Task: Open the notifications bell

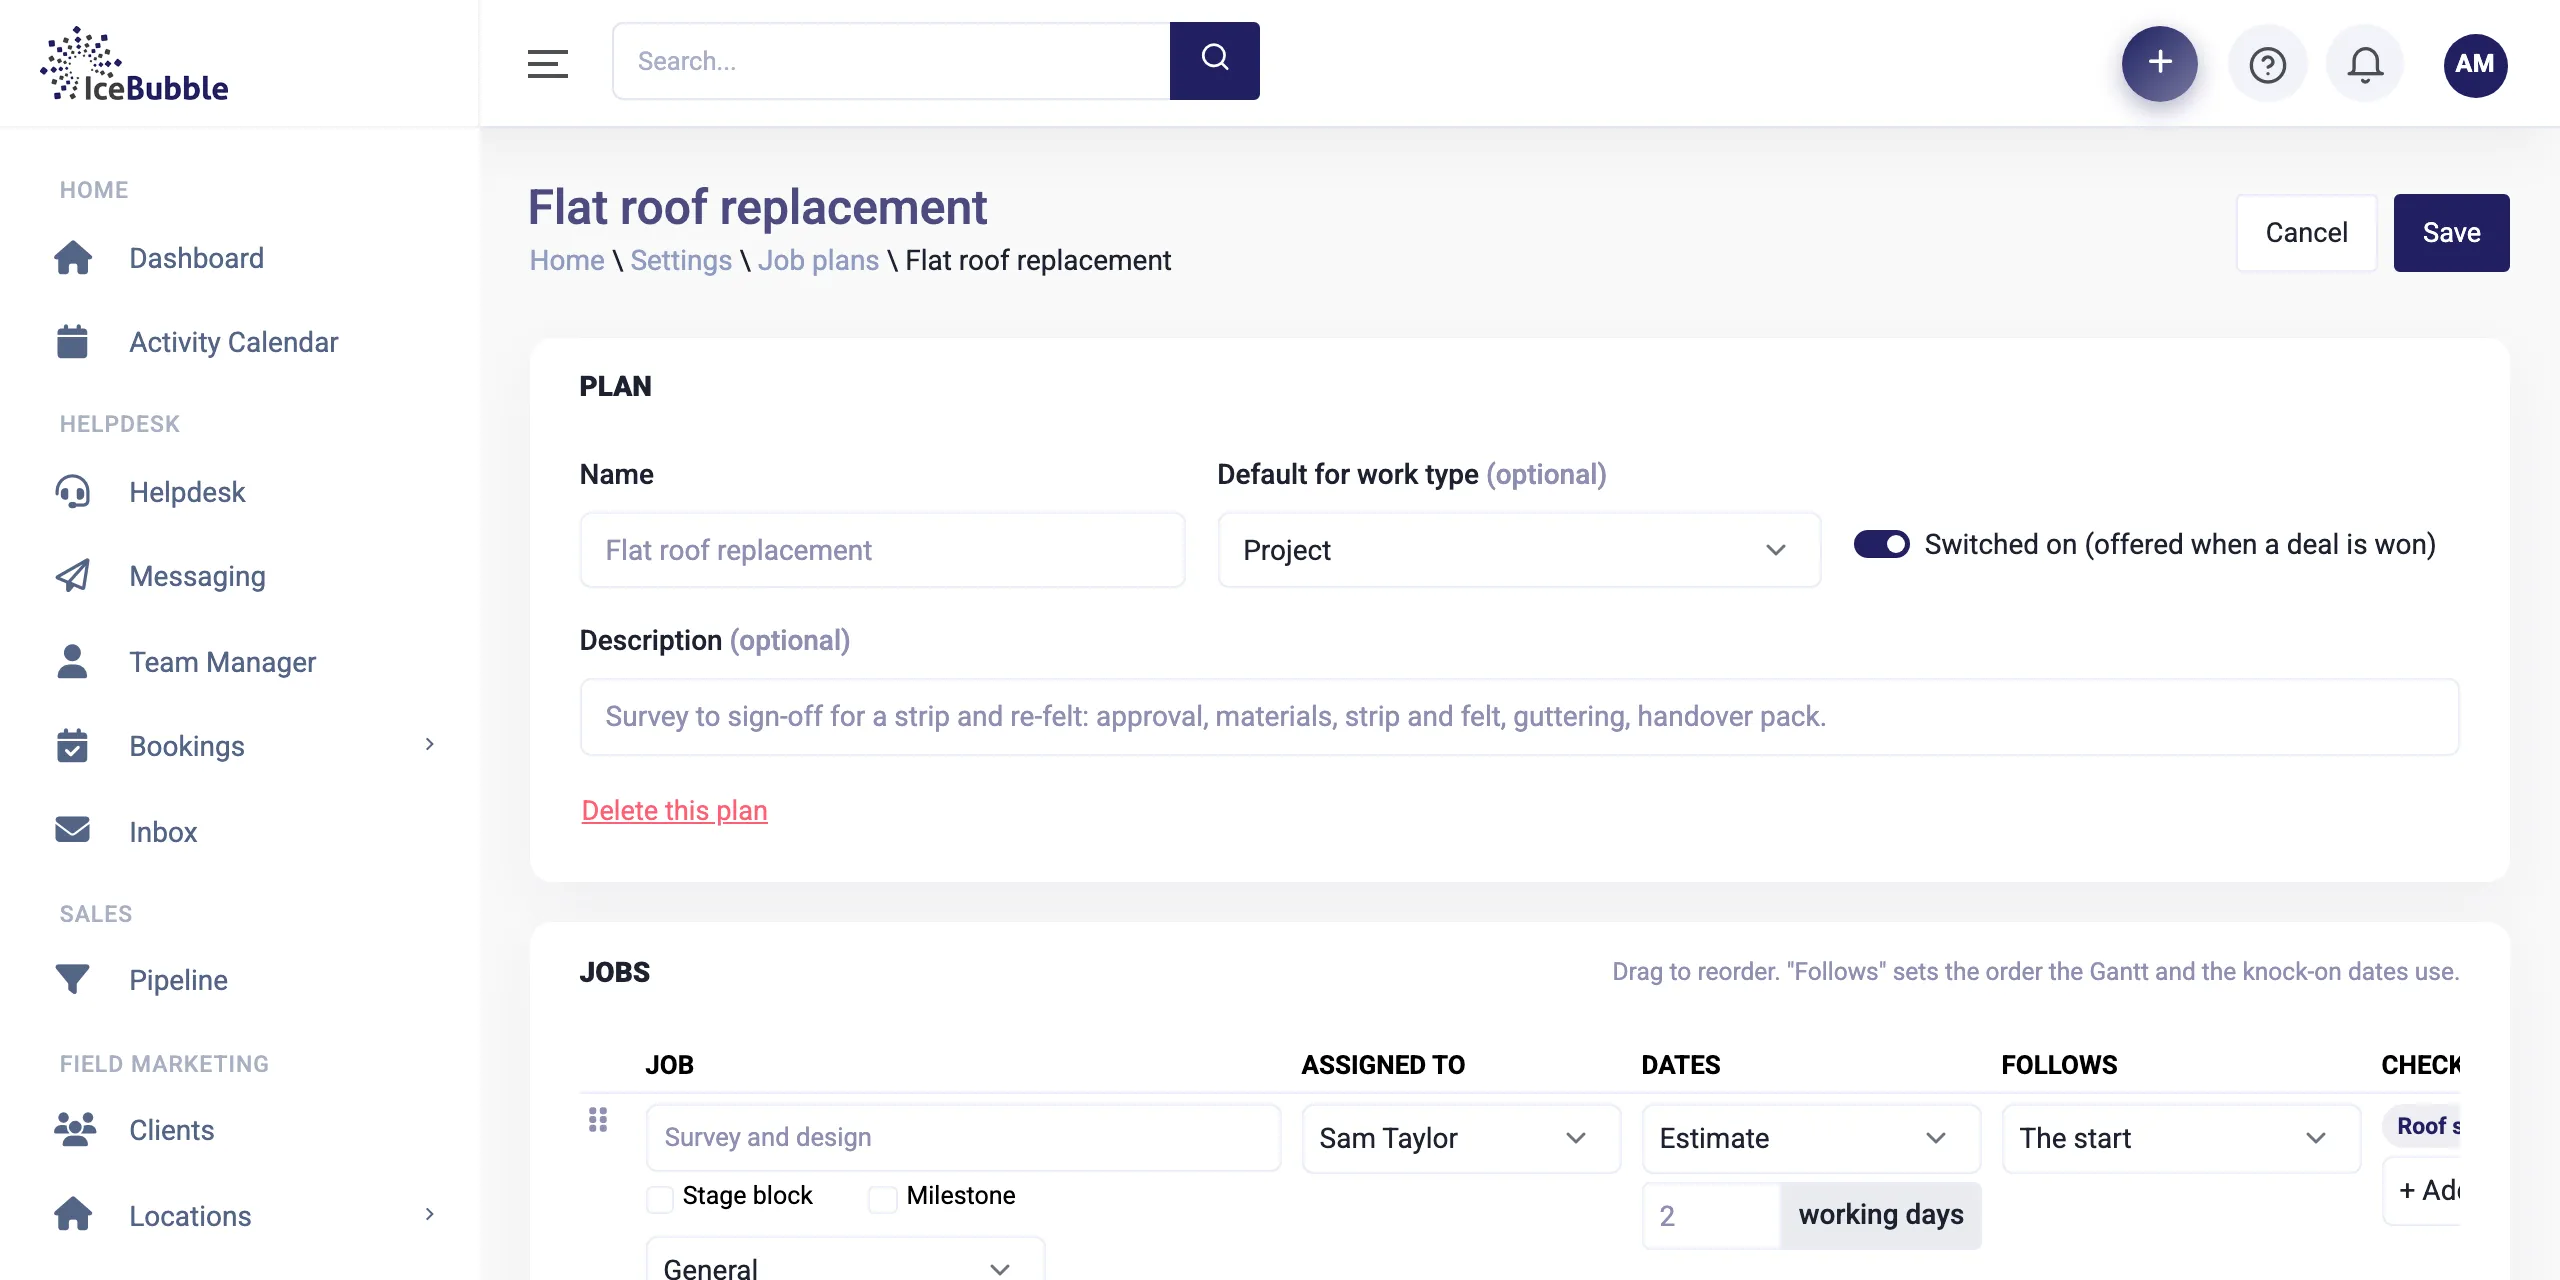Action: [x=2365, y=65]
